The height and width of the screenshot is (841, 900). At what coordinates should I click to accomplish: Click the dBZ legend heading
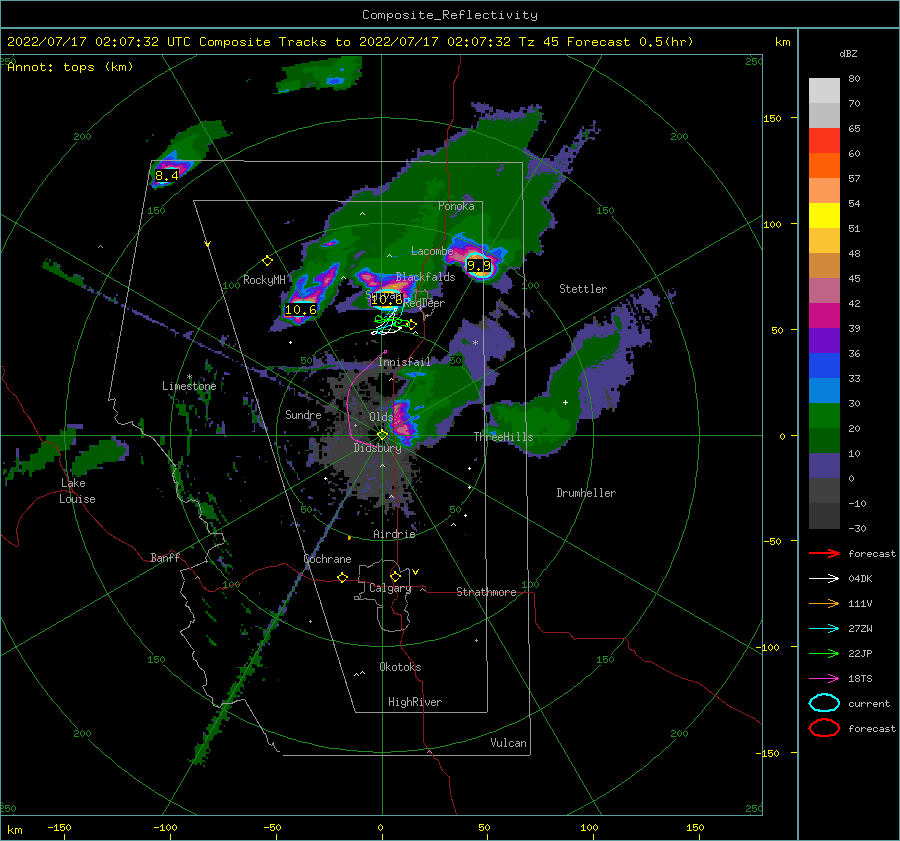(x=848, y=54)
